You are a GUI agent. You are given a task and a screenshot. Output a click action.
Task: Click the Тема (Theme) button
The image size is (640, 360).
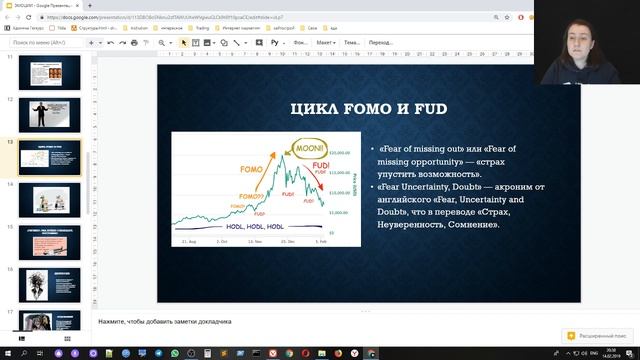(x=351, y=43)
